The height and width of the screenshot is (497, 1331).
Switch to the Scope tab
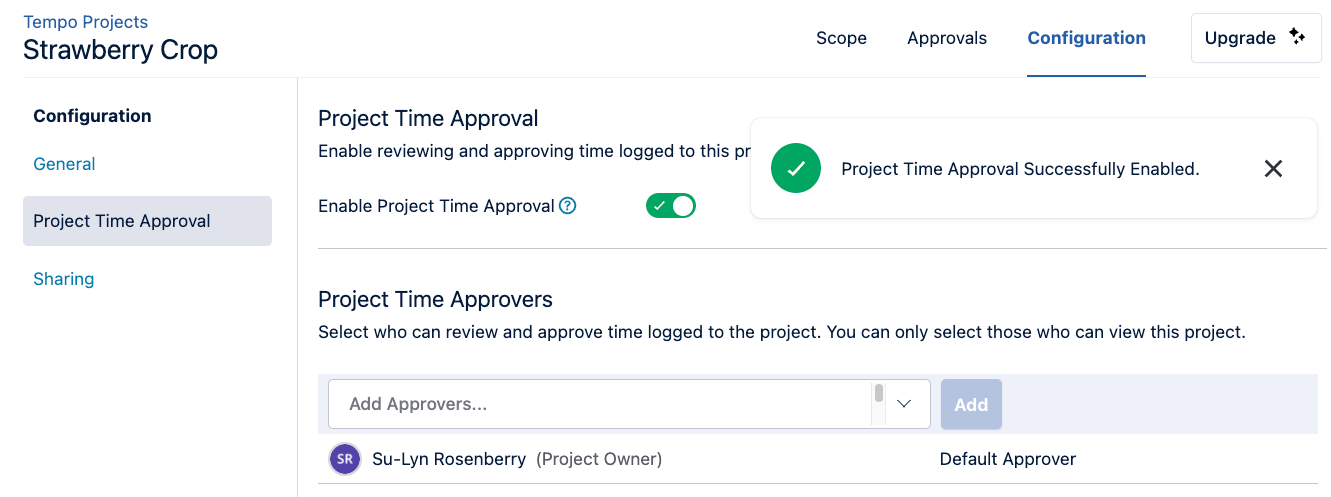click(x=841, y=38)
